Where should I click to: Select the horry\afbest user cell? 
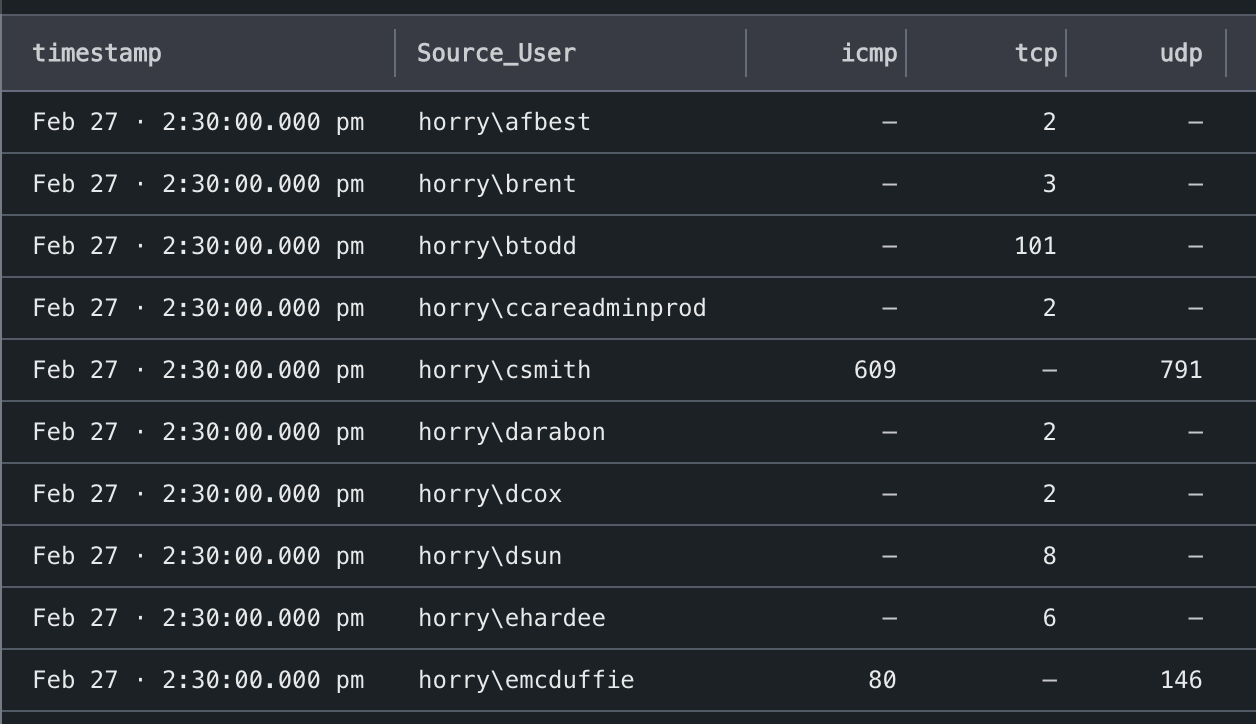pos(504,122)
